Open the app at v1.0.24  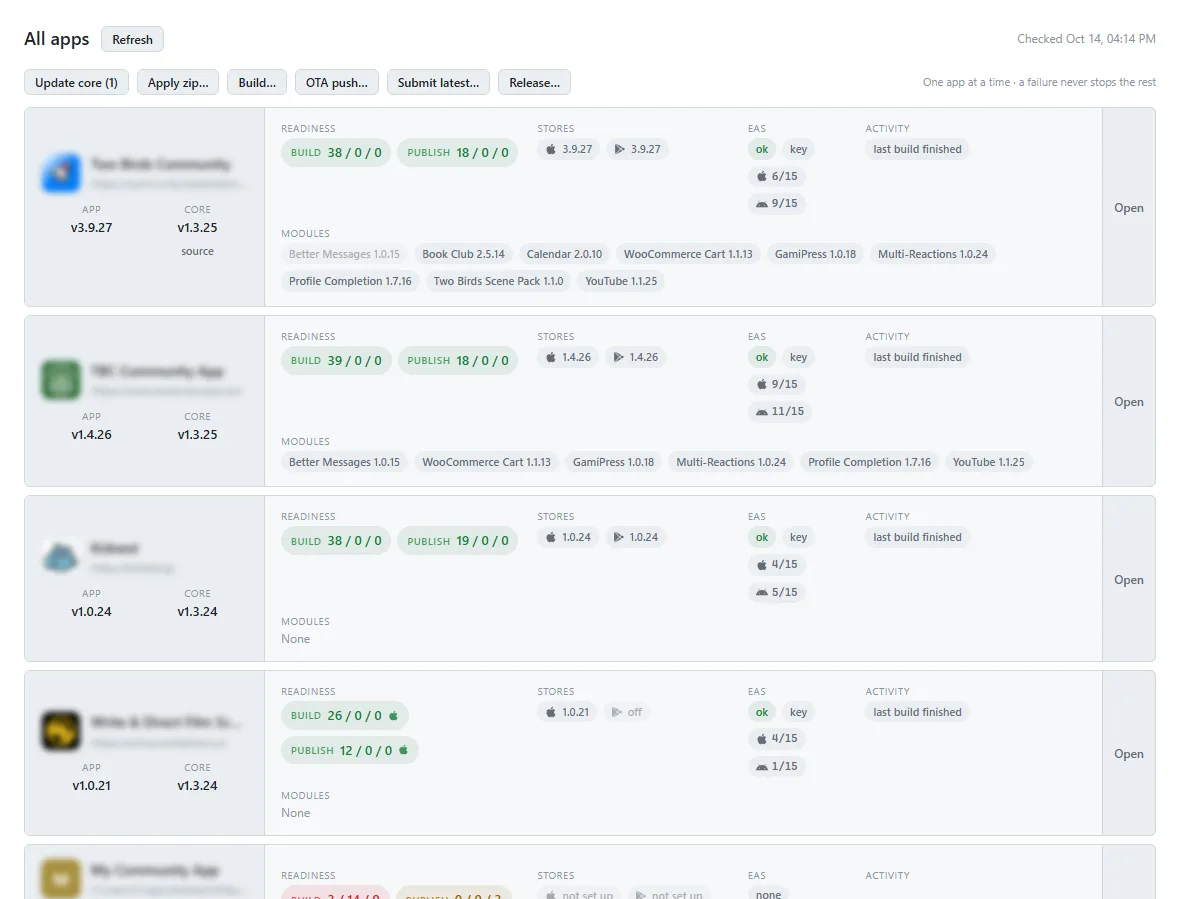1129,580
